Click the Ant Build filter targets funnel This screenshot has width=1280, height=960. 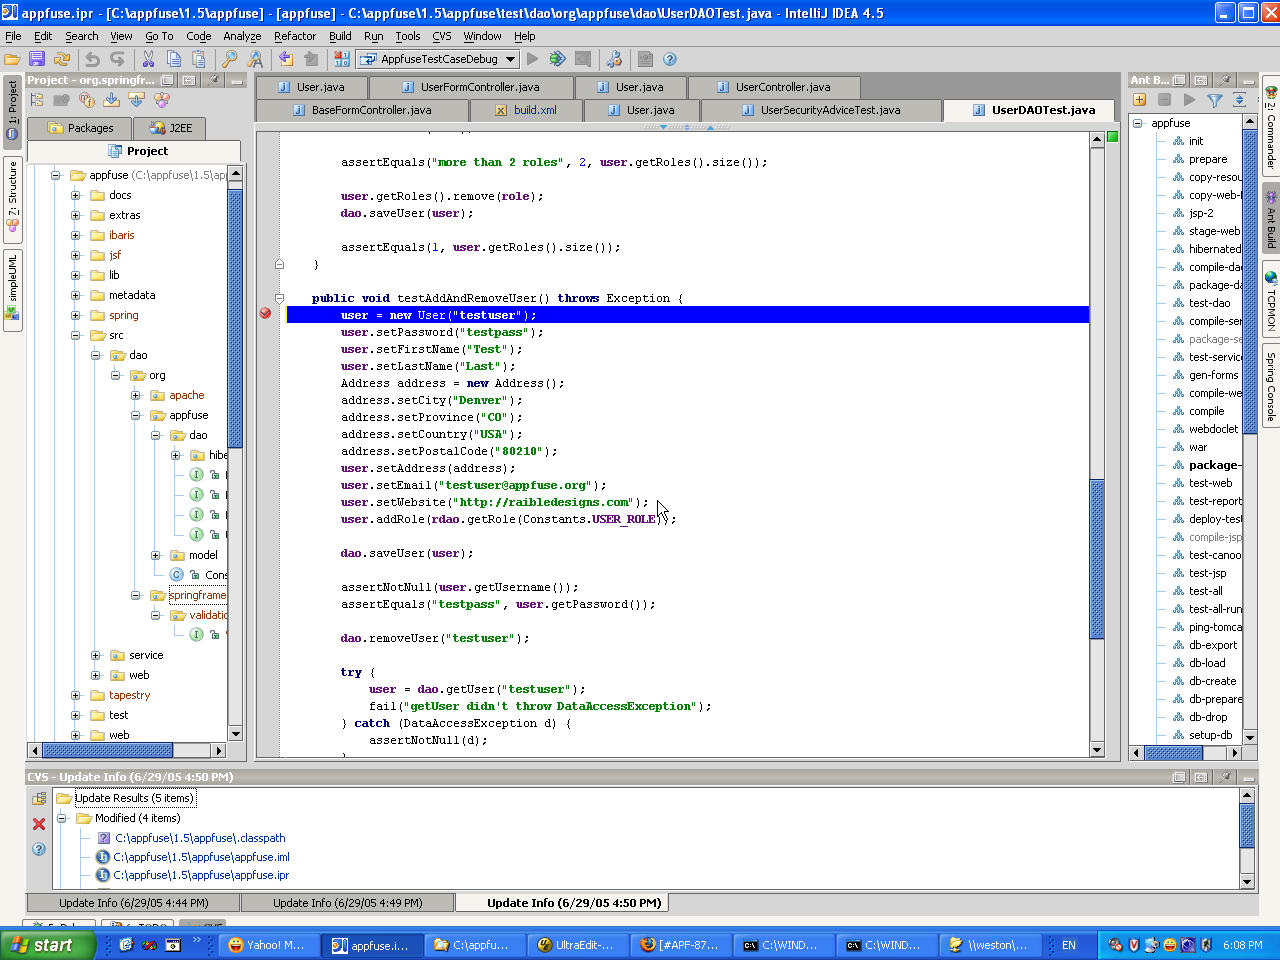tap(1214, 100)
